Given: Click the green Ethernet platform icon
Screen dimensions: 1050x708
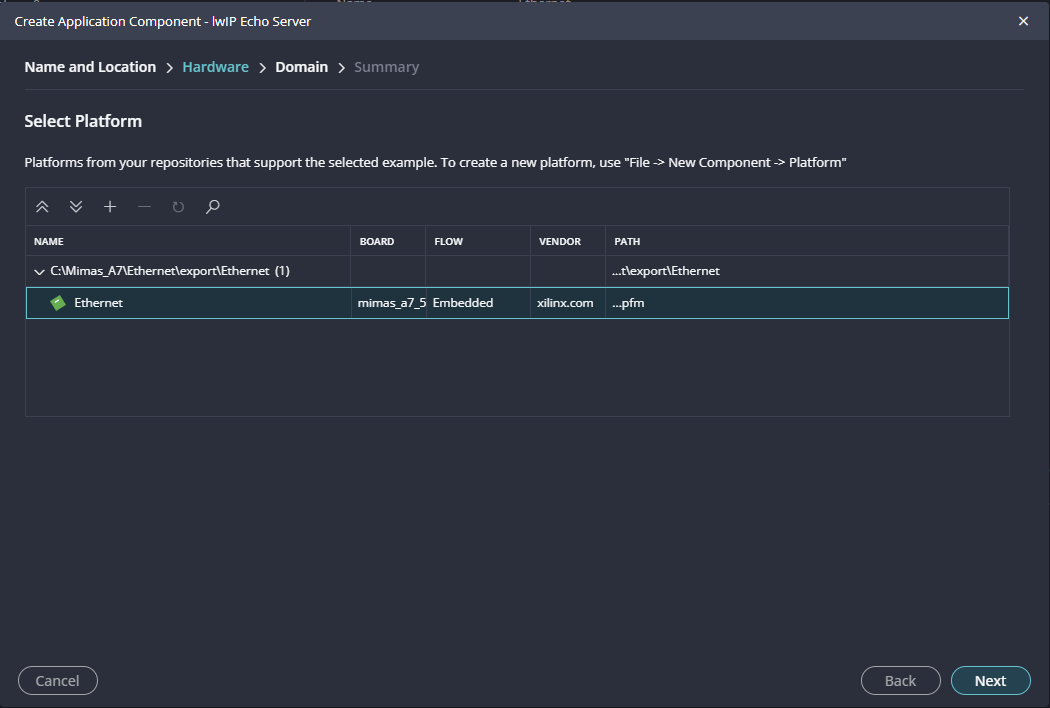Looking at the screenshot, I should click(x=58, y=303).
